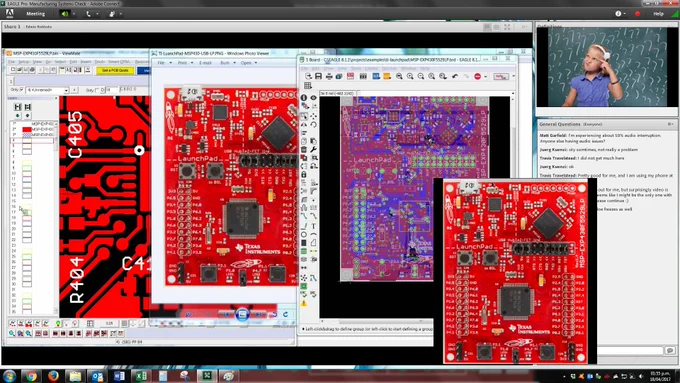The image size is (680, 383).
Task: Select the Text tool in EAGLE sidebar
Action: tap(314, 226)
